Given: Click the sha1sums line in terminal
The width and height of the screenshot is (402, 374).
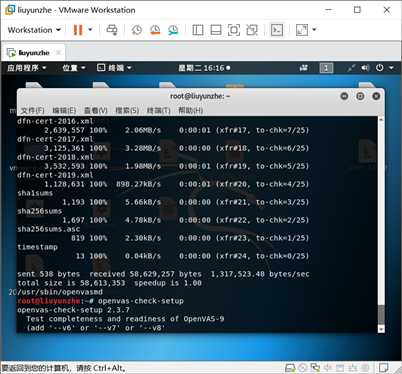Looking at the screenshot, I should tap(35, 193).
